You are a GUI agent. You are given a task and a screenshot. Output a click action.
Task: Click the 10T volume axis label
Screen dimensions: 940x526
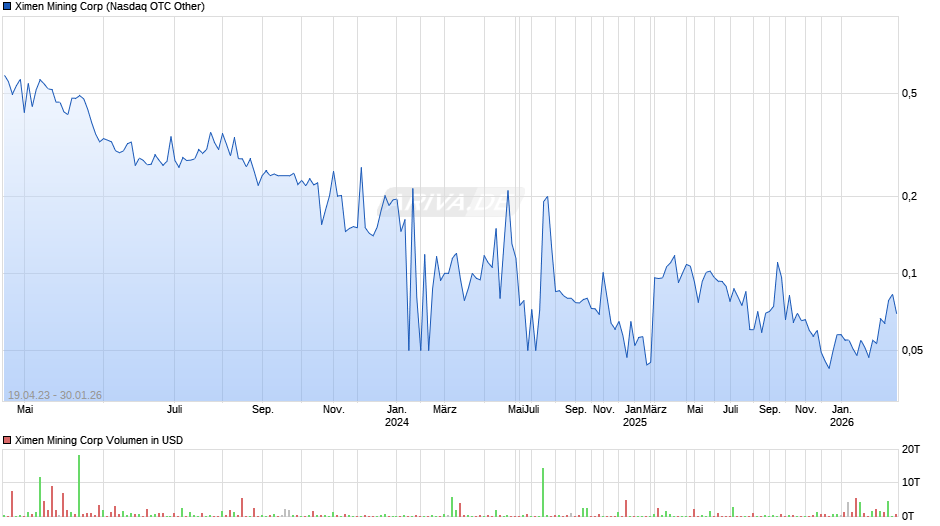pyautogui.click(x=911, y=482)
